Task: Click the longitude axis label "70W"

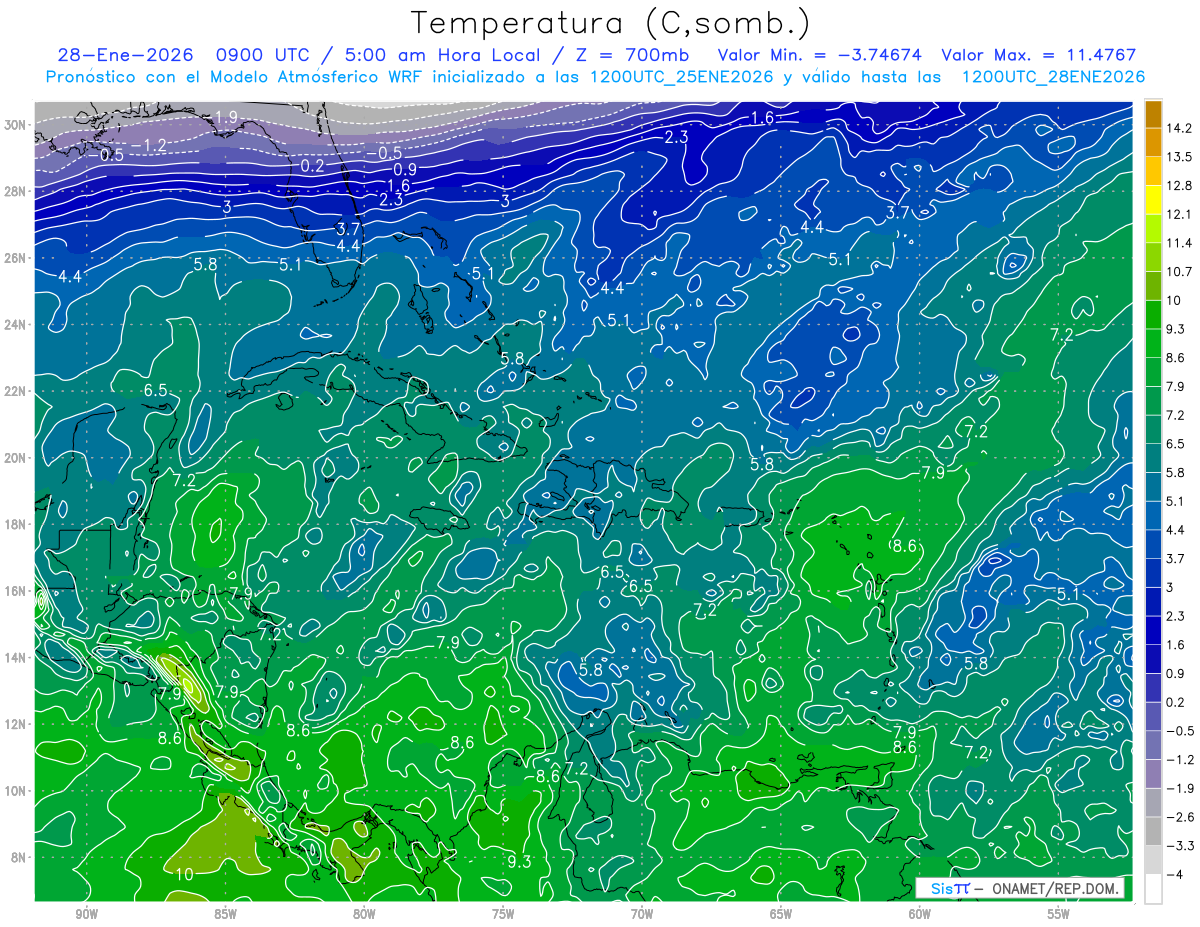Action: [642, 914]
